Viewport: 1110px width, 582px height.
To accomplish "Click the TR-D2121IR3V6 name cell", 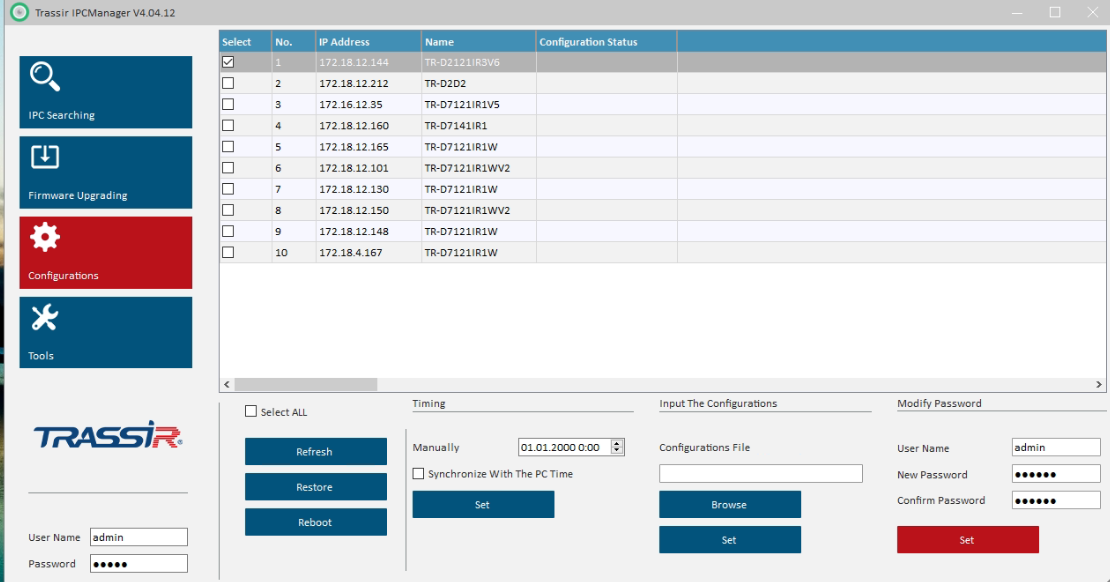I will click(479, 62).
